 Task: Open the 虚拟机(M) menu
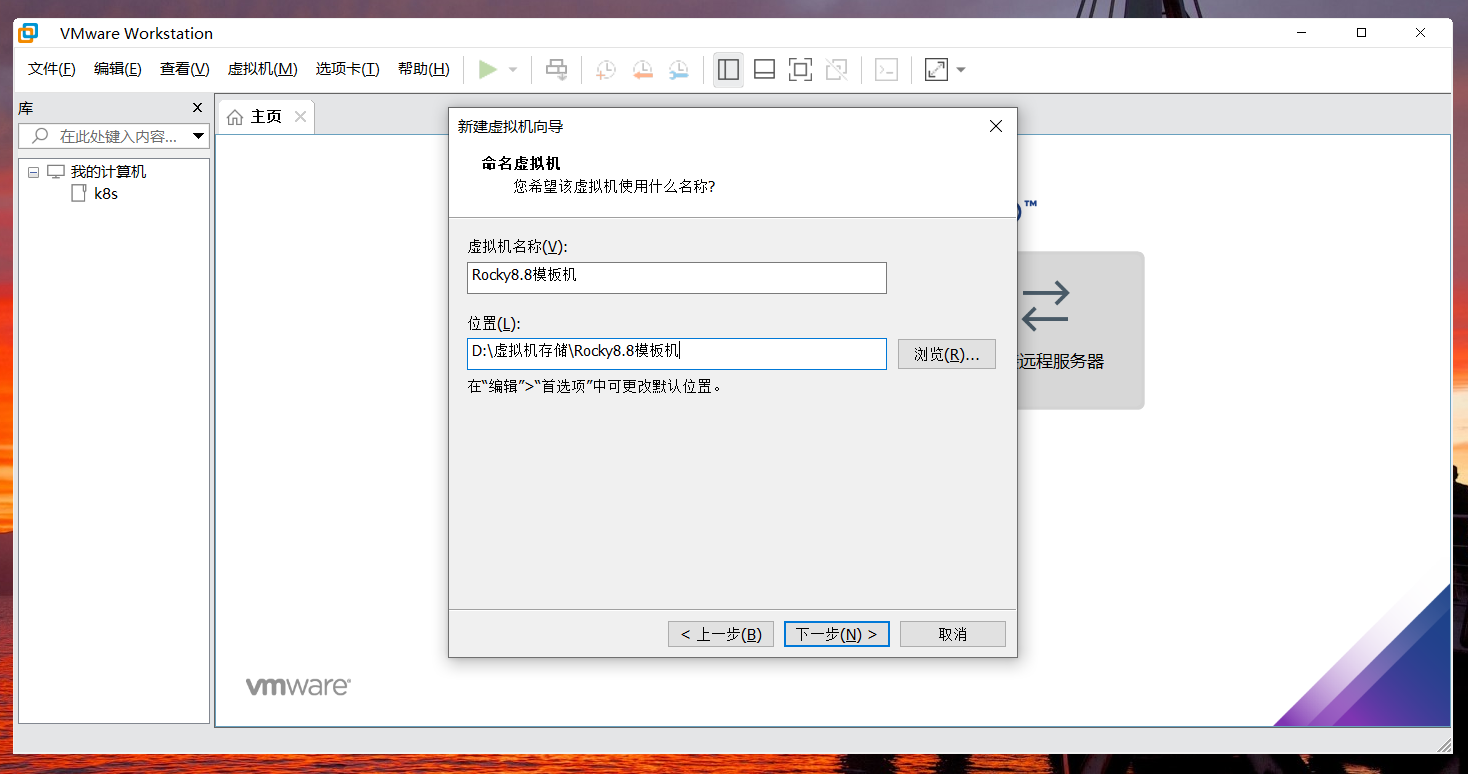point(263,69)
